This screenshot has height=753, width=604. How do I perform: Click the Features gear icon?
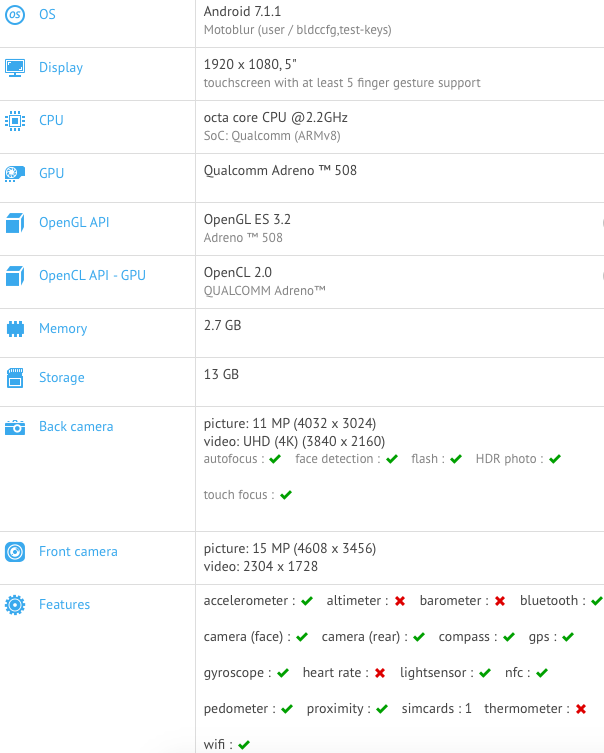[15, 605]
